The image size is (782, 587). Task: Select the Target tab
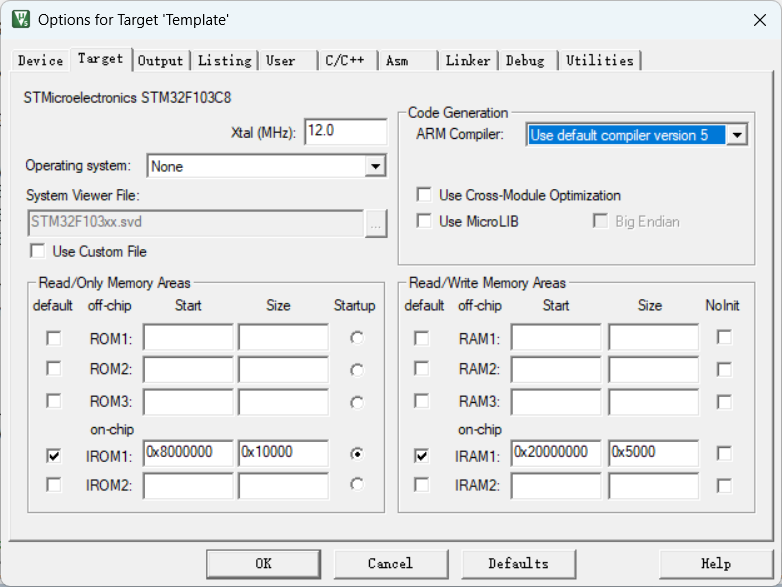[101, 59]
